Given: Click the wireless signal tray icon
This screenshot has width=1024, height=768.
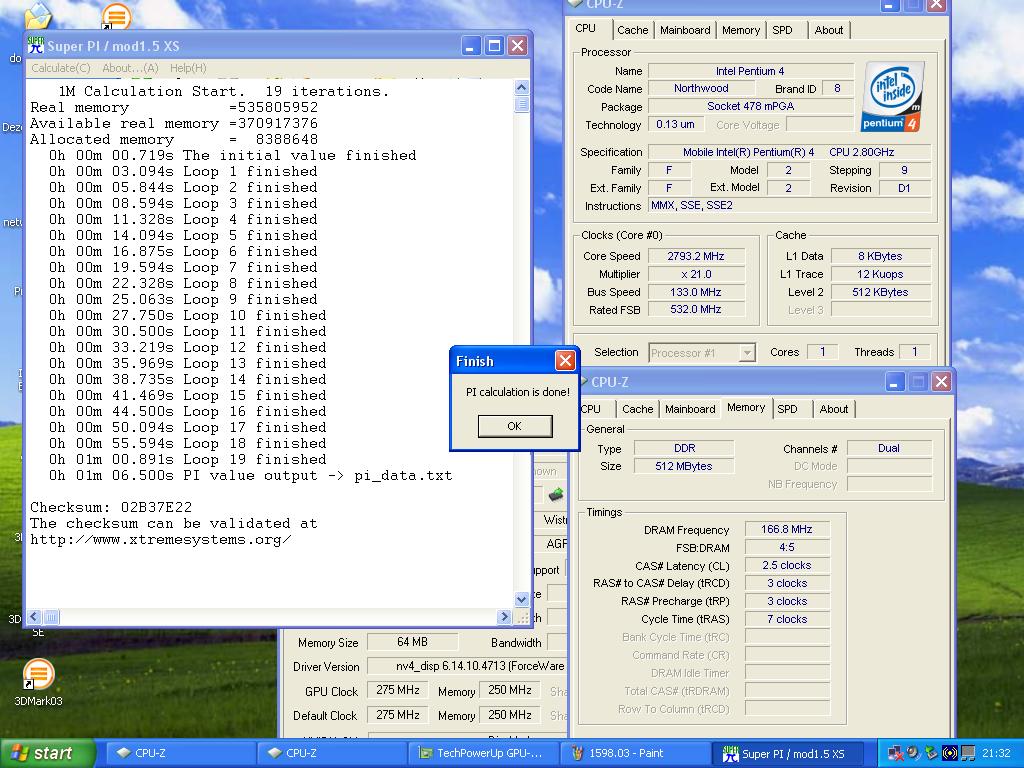Looking at the screenshot, I should pos(950,753).
